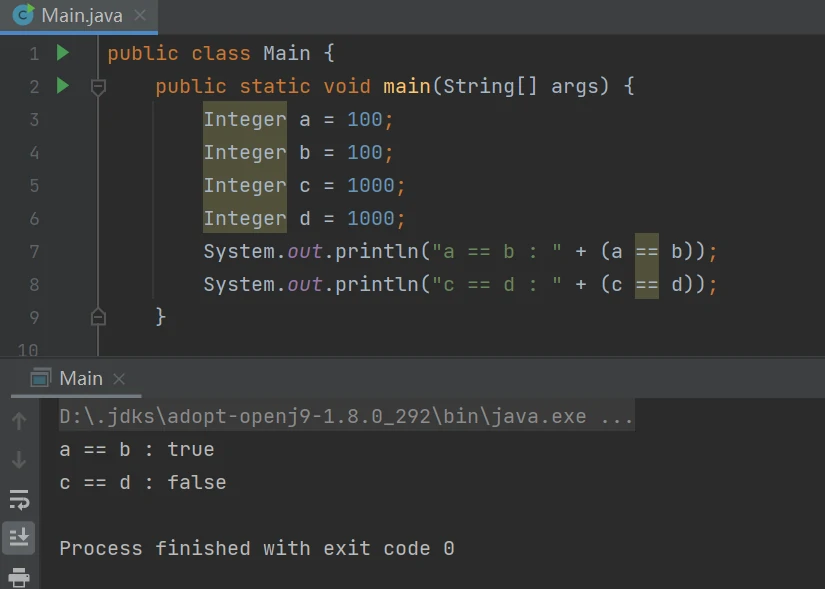
Task: Click the run configuration icon on Main tab
Action: point(41,378)
